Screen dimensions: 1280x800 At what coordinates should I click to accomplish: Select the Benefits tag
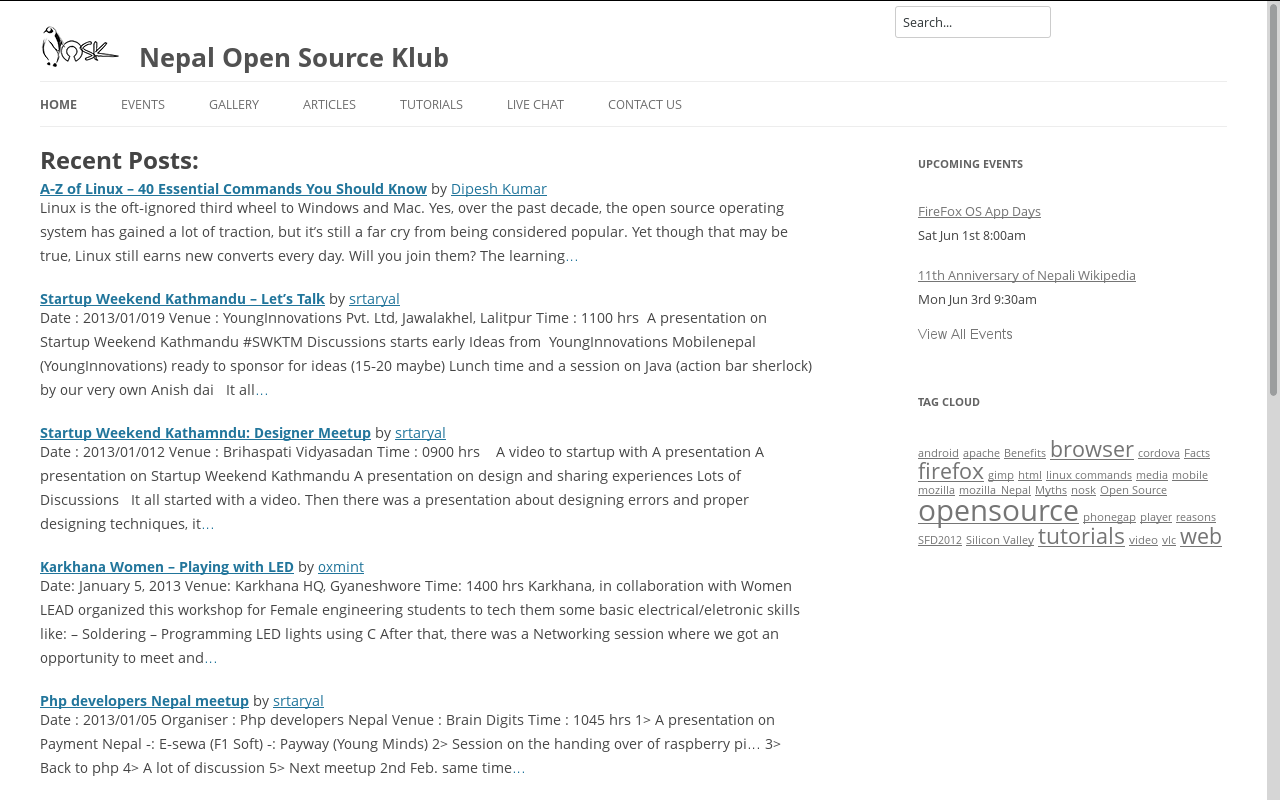point(1025,453)
